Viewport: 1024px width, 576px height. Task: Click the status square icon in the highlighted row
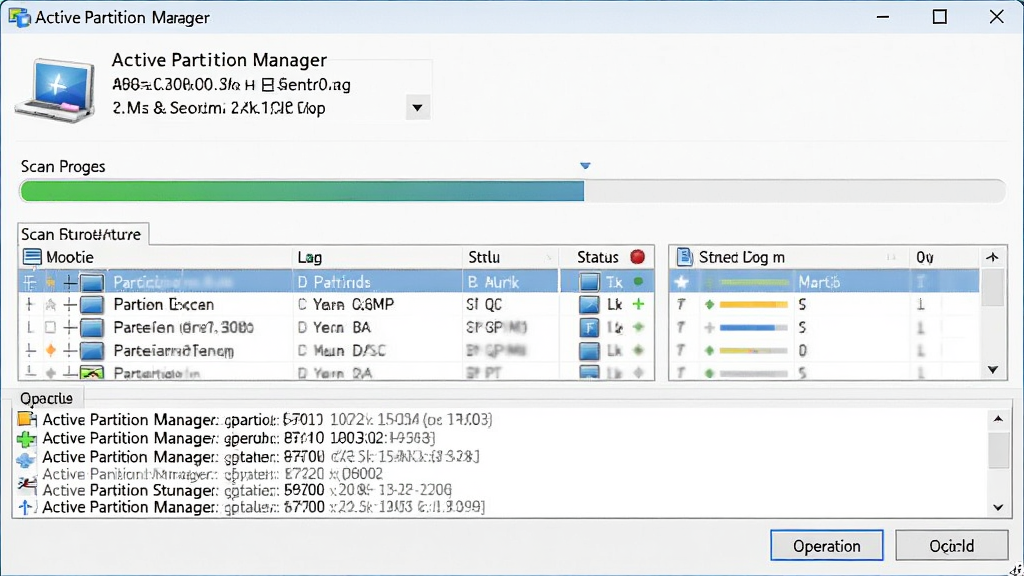(x=589, y=282)
